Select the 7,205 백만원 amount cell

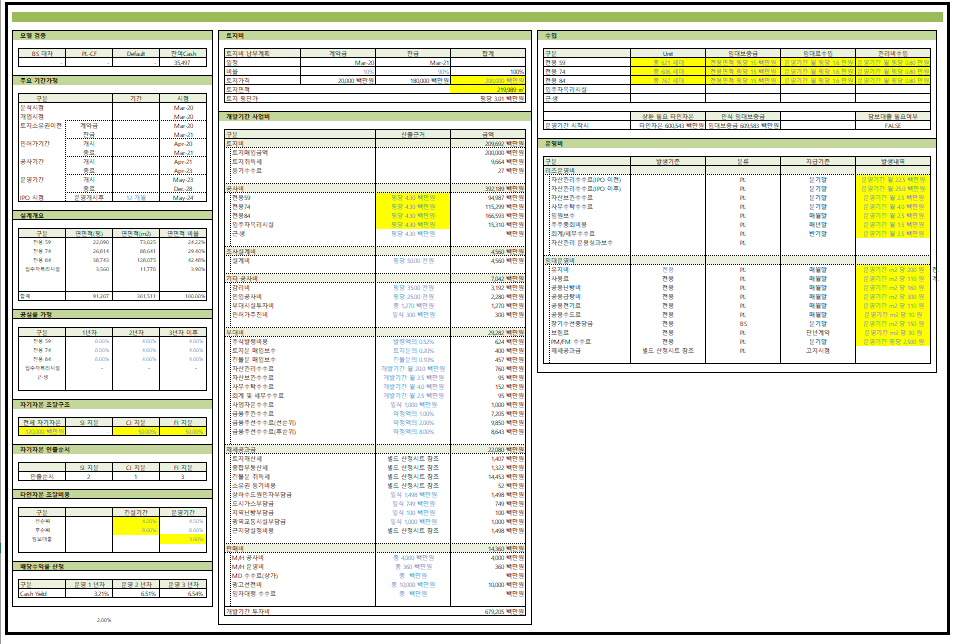(x=488, y=414)
